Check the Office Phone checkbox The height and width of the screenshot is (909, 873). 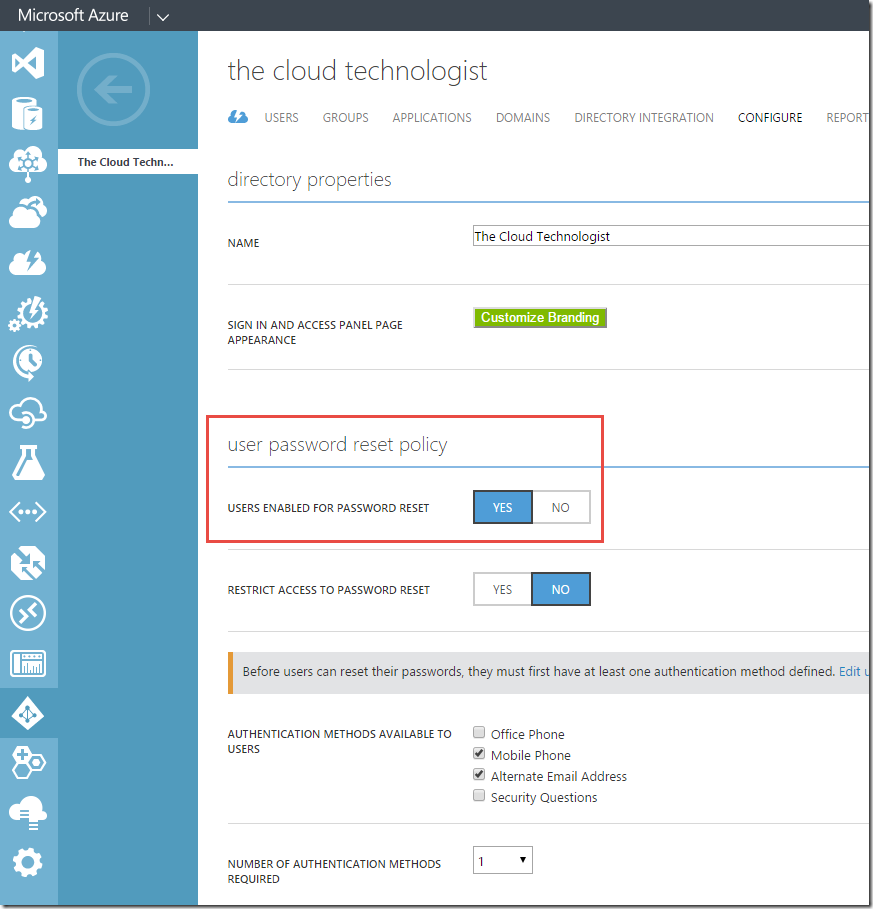click(479, 732)
